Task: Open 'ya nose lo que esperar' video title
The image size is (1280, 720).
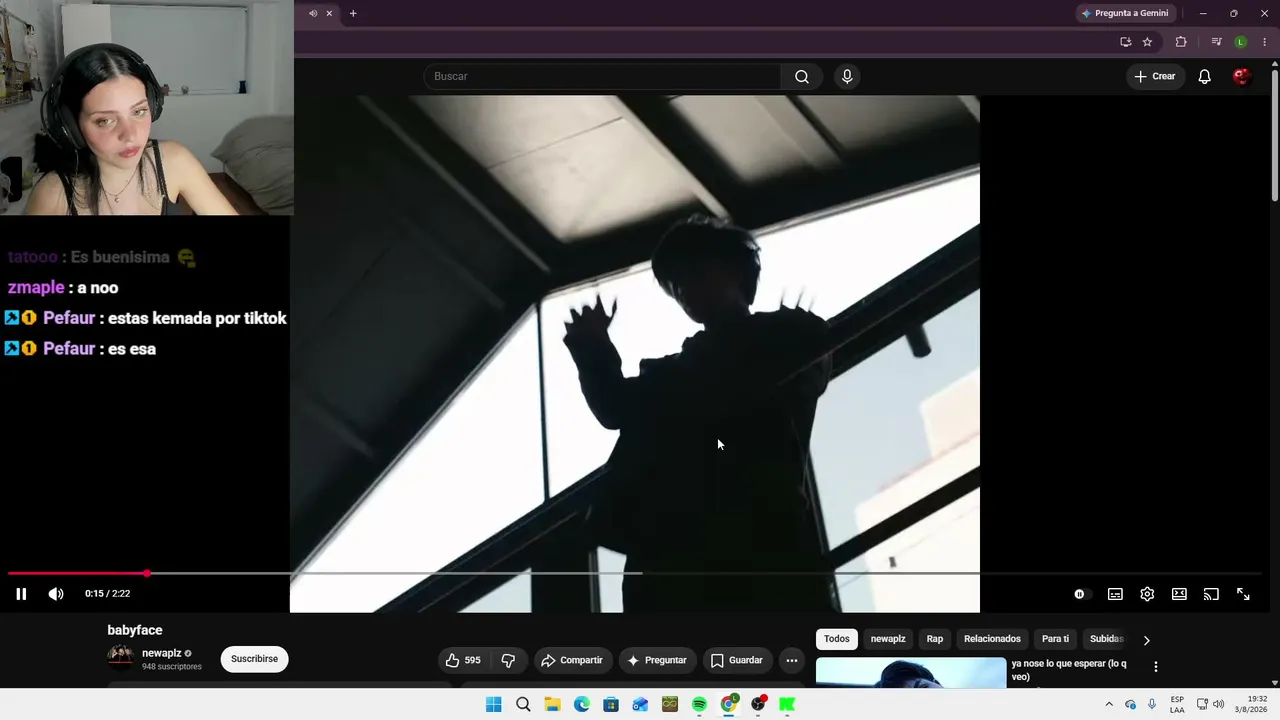Action: tap(1069, 670)
